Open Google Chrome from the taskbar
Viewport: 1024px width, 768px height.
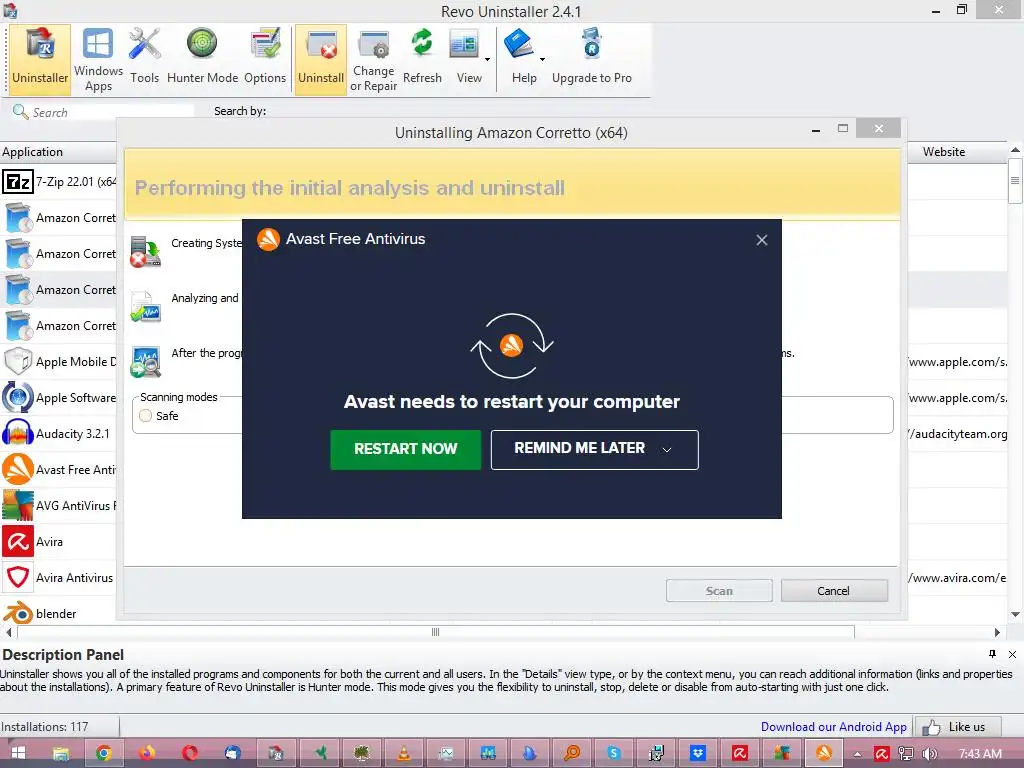(x=103, y=753)
